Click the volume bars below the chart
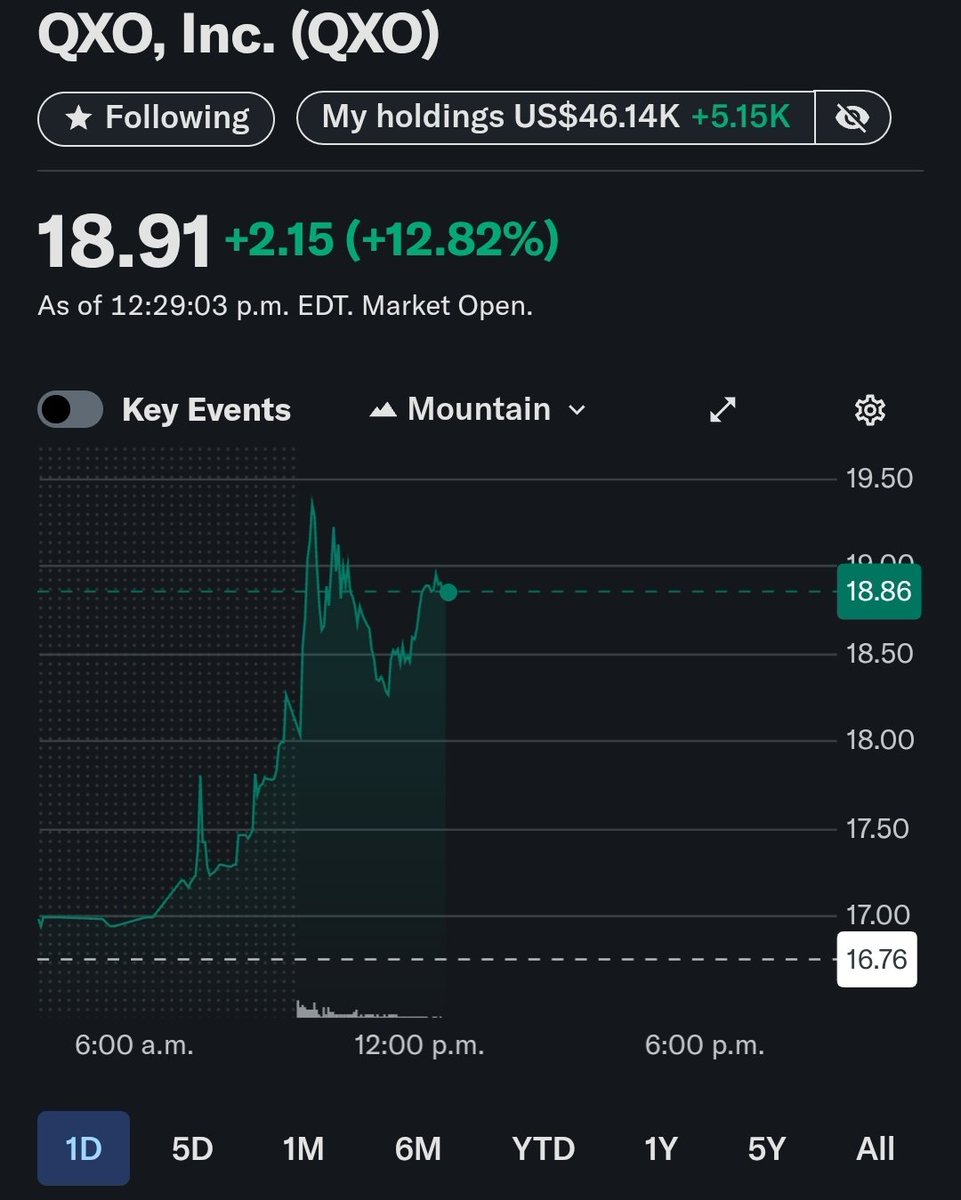Image resolution: width=961 pixels, height=1200 pixels. [x=370, y=1010]
